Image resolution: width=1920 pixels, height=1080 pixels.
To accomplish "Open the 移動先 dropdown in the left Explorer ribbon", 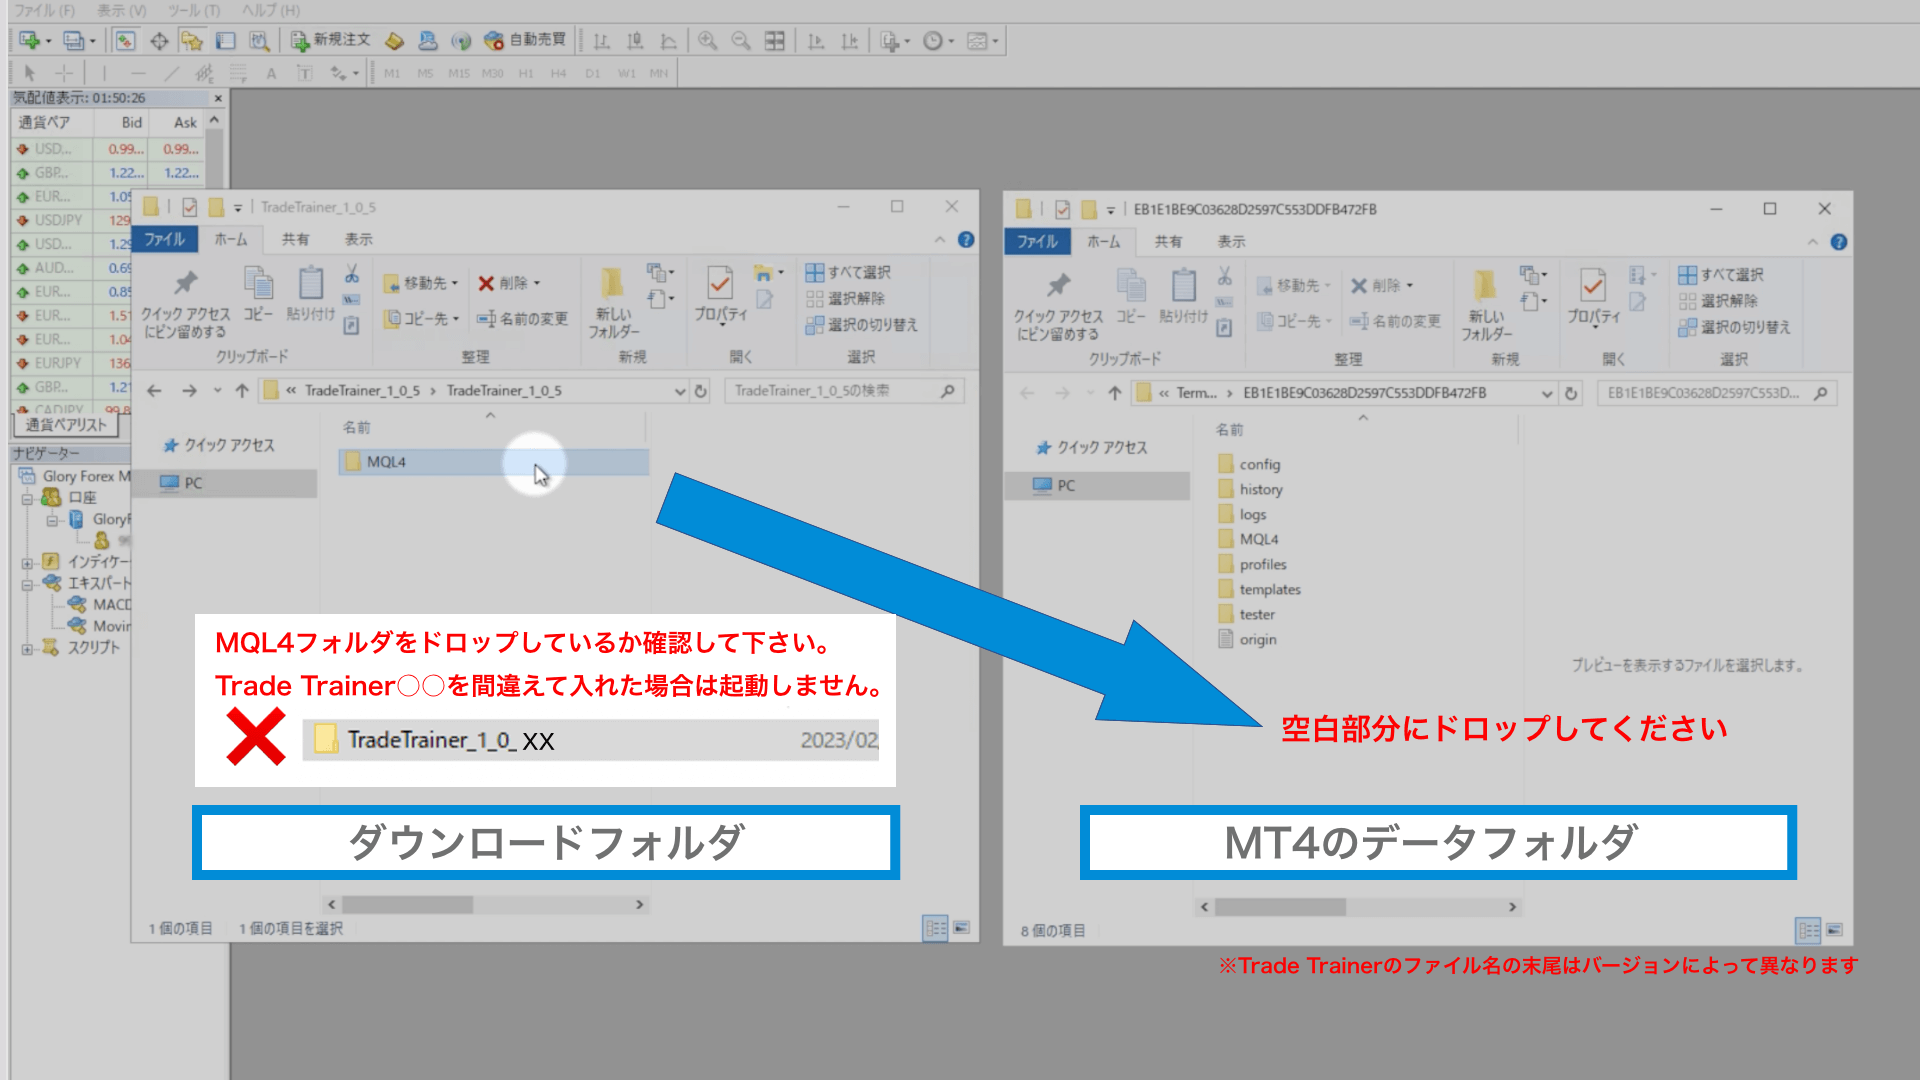I will click(x=423, y=283).
